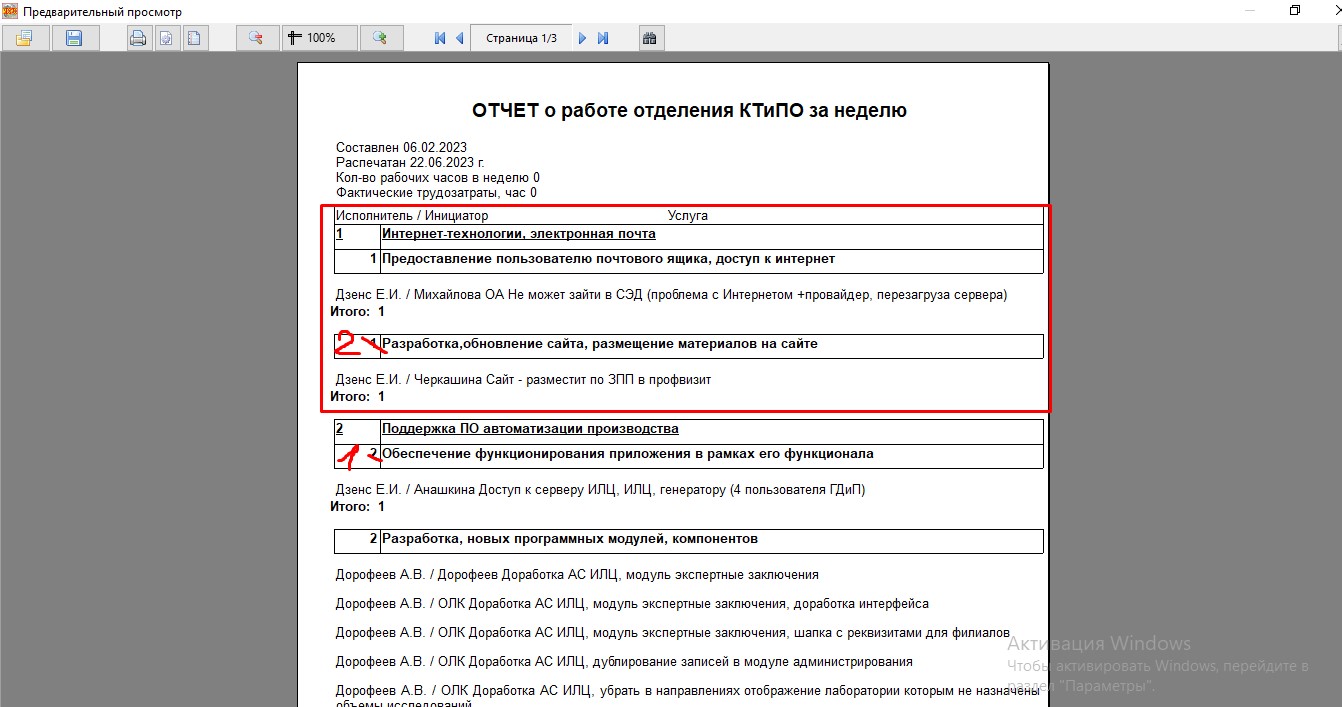Minimize the Предварительный просмотр window
This screenshot has width=1342, height=707.
tap(1250, 11)
